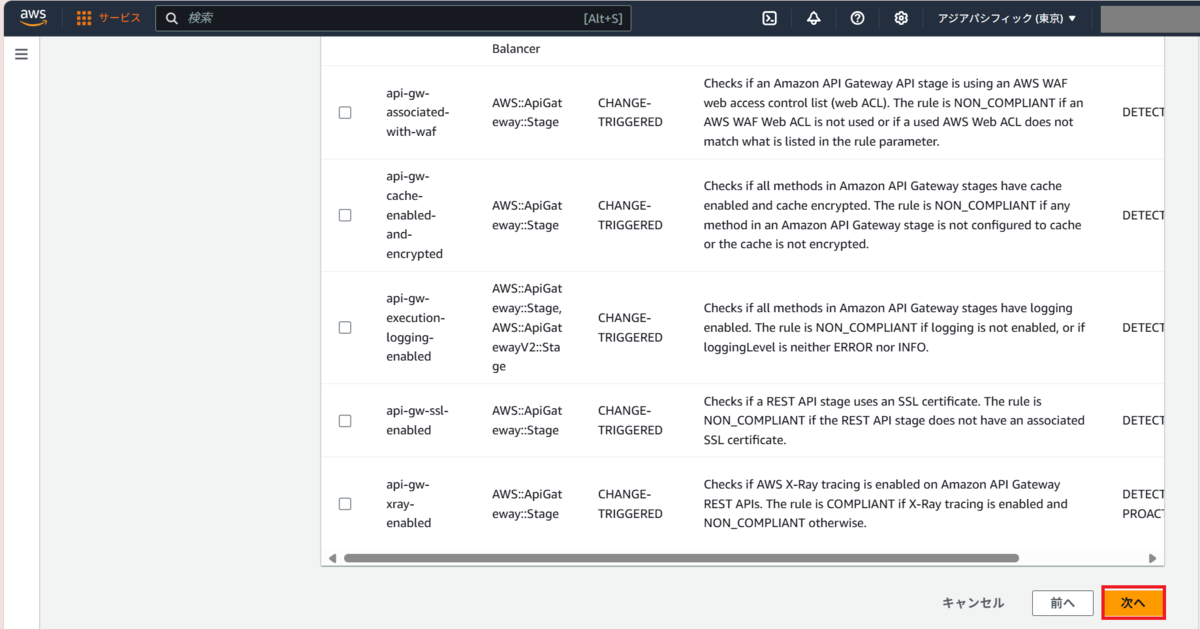
Task: Launch the CloudShell terminal icon
Action: click(x=769, y=18)
